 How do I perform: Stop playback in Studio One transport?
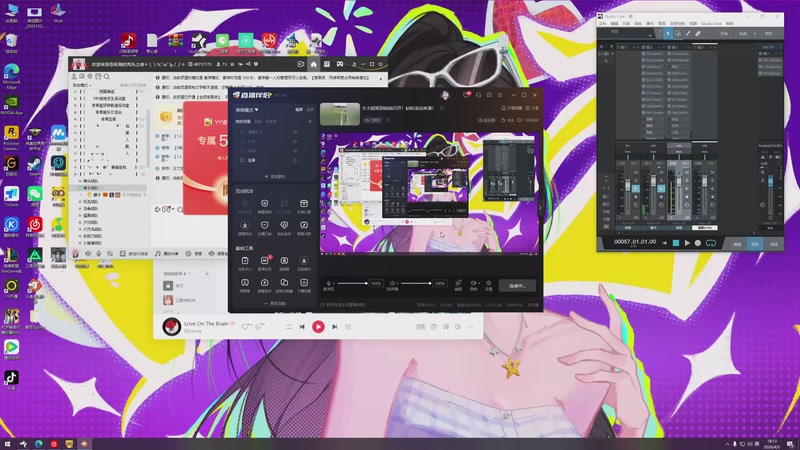[x=676, y=243]
